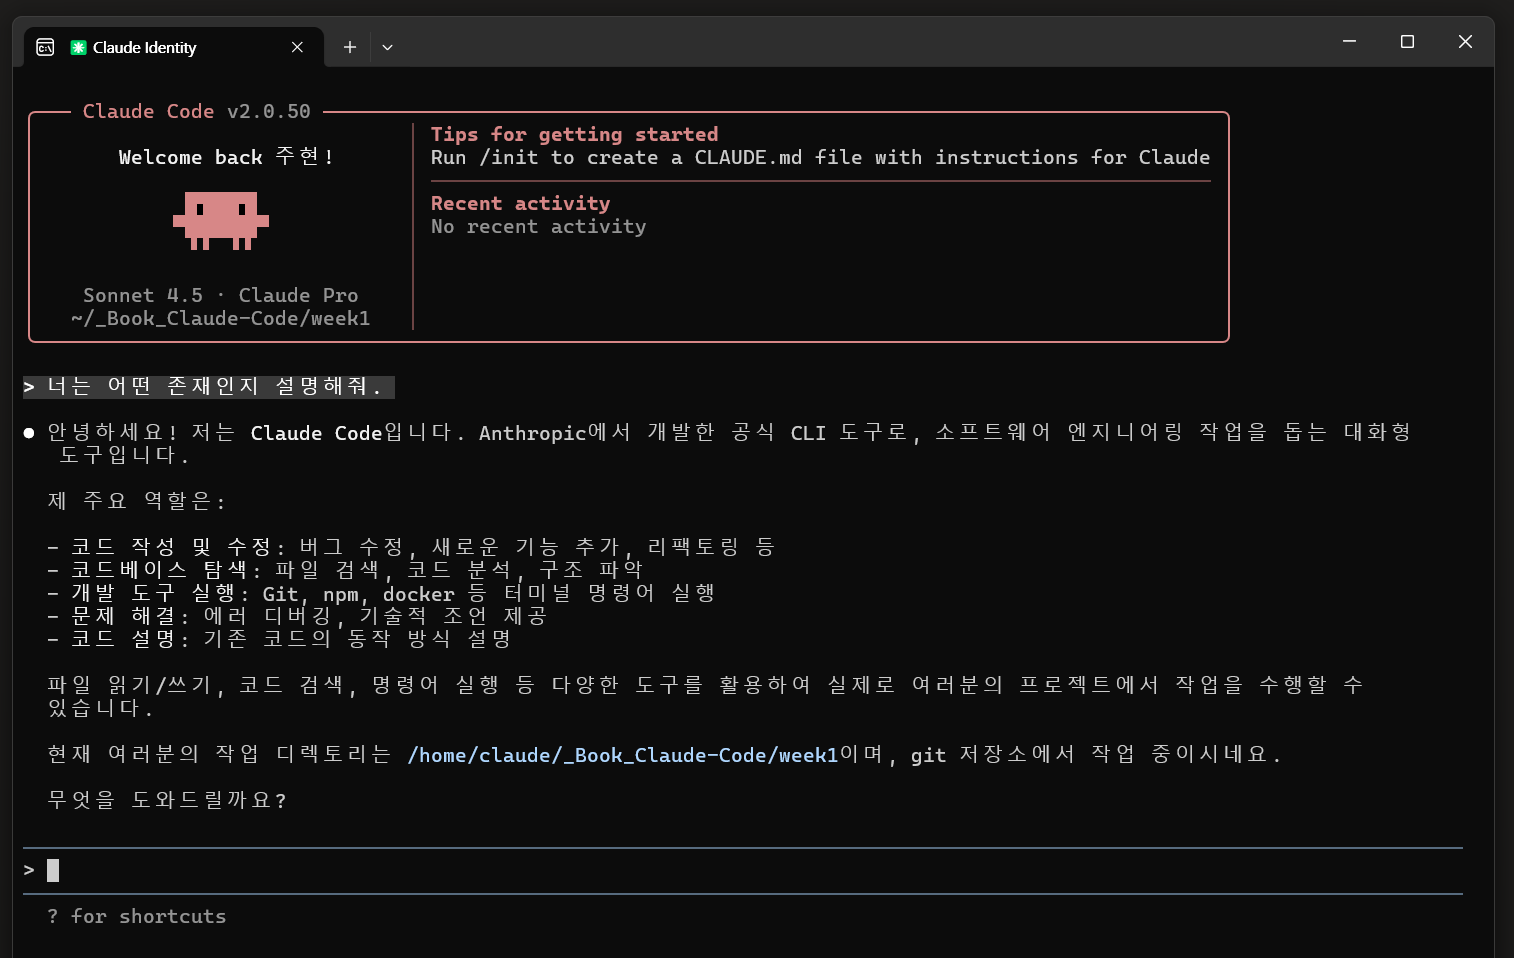
Task: Minimize the terminal window
Action: (x=1349, y=41)
